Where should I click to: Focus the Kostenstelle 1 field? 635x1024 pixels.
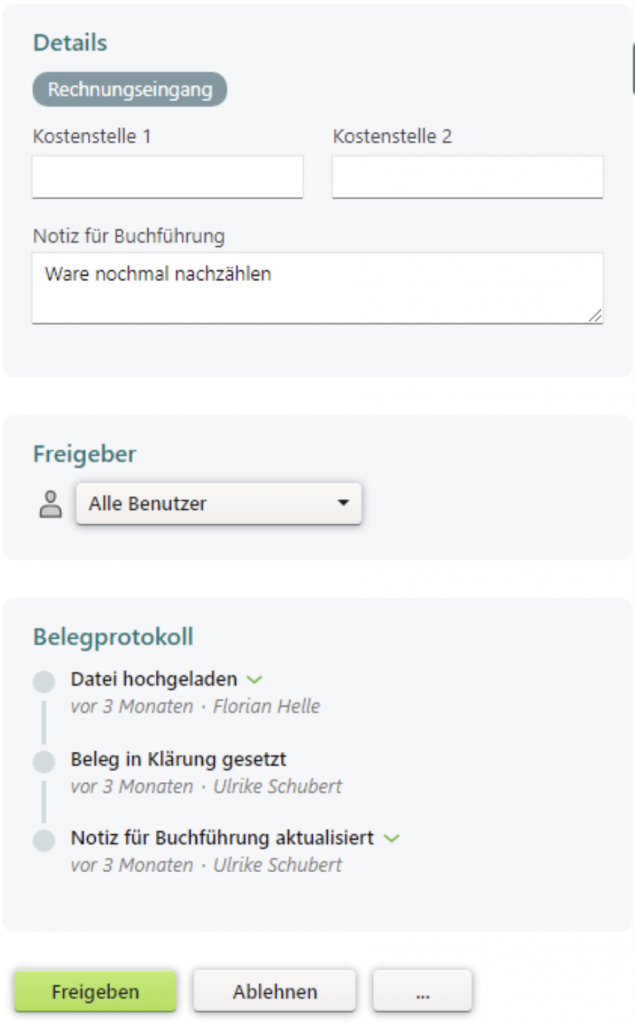pyautogui.click(x=167, y=177)
